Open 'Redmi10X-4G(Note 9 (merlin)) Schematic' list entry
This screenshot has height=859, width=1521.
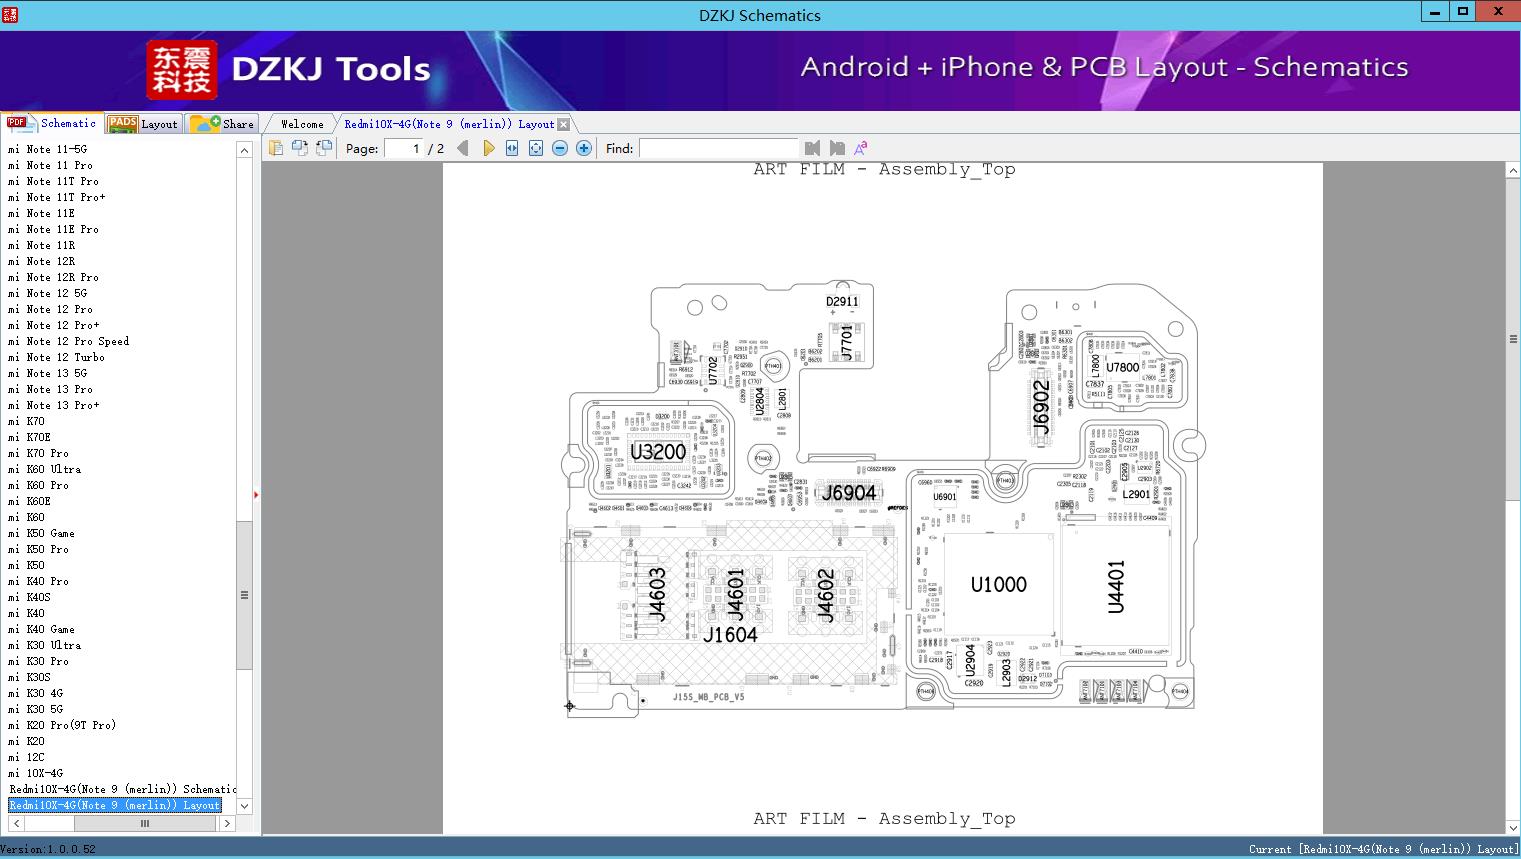(x=123, y=789)
